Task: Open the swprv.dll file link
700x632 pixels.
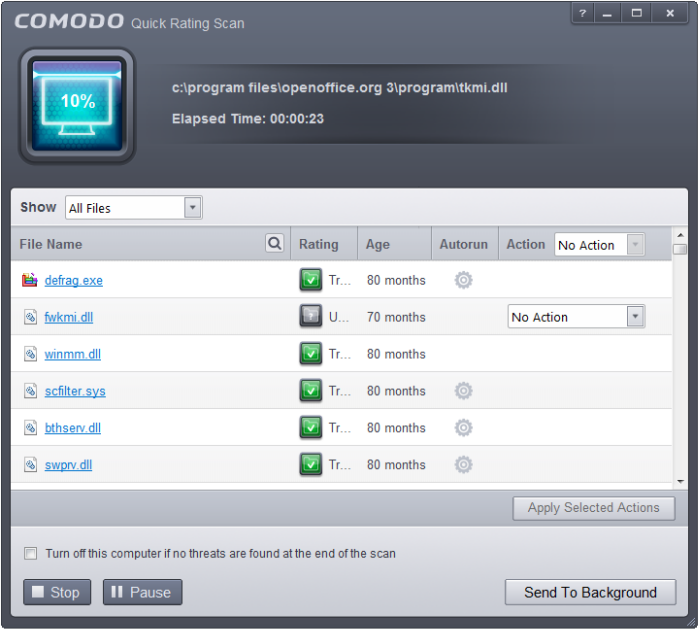Action: click(x=68, y=465)
